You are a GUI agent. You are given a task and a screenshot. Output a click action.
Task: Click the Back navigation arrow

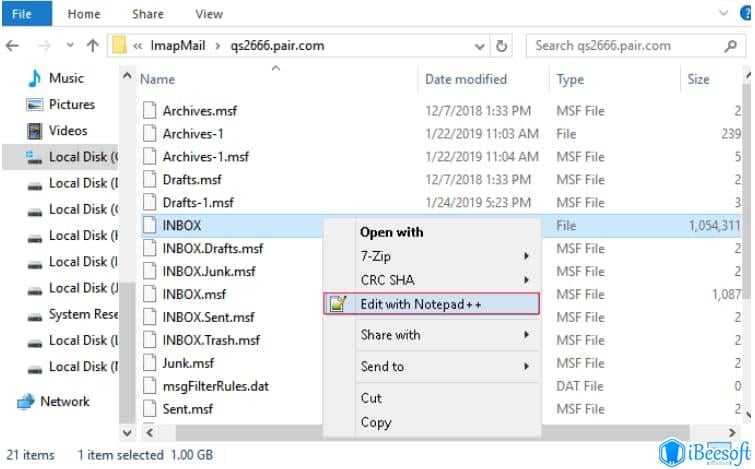(x=12, y=46)
